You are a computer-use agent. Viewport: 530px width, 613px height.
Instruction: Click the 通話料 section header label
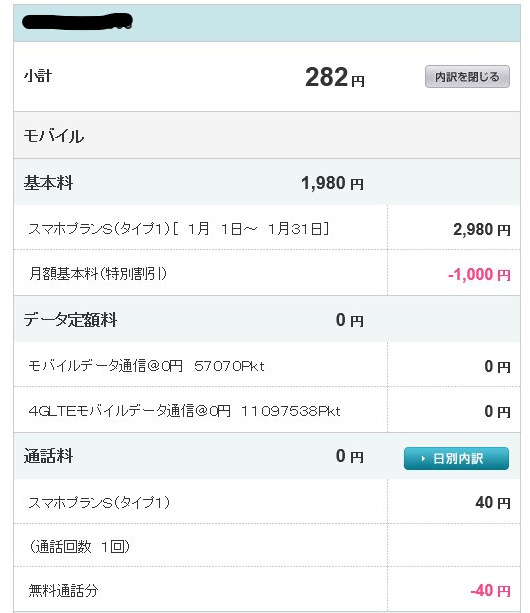pos(48,456)
